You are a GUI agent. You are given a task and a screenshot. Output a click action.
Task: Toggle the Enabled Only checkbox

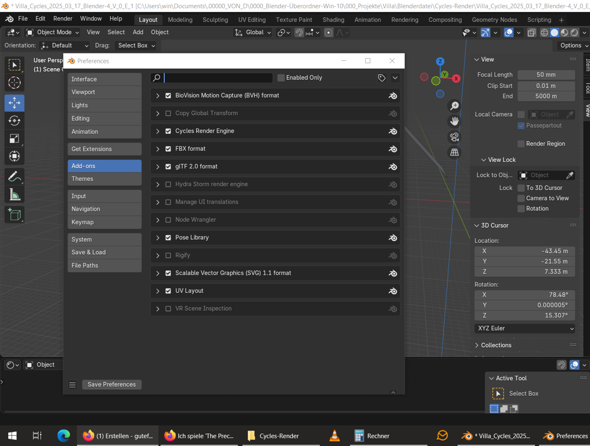point(281,78)
